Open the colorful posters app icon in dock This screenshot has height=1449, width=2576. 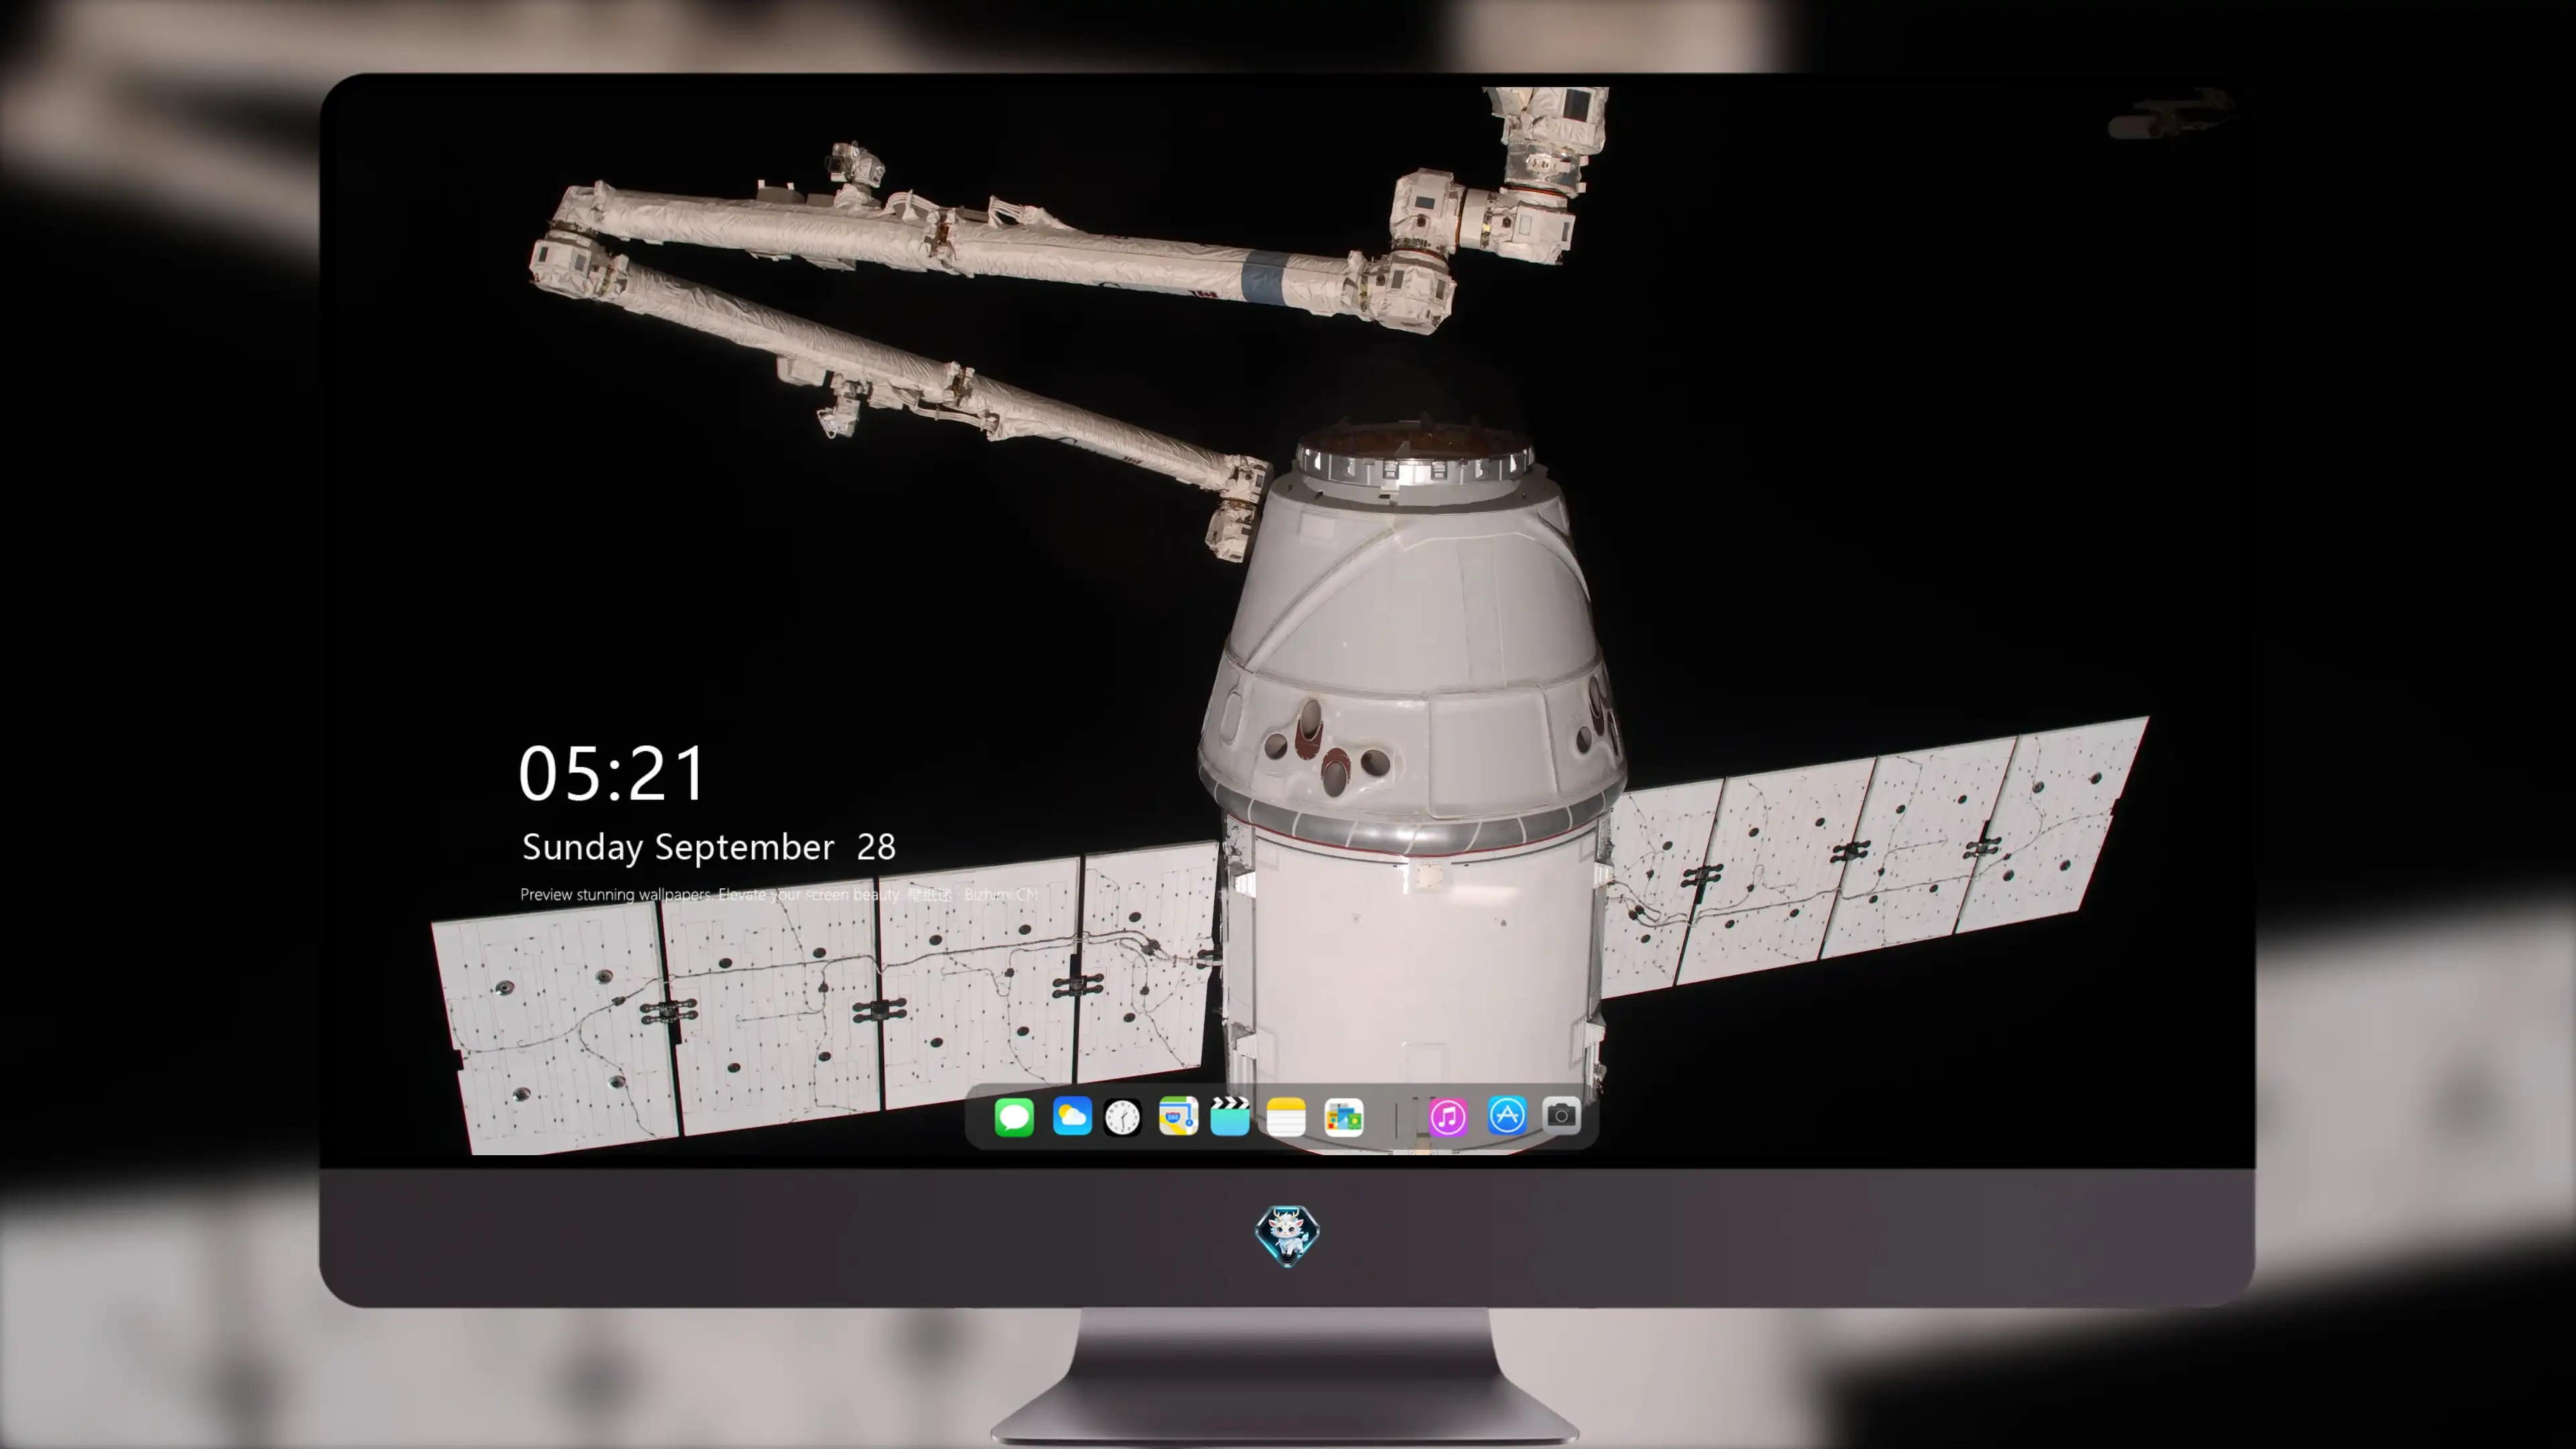(1343, 1116)
